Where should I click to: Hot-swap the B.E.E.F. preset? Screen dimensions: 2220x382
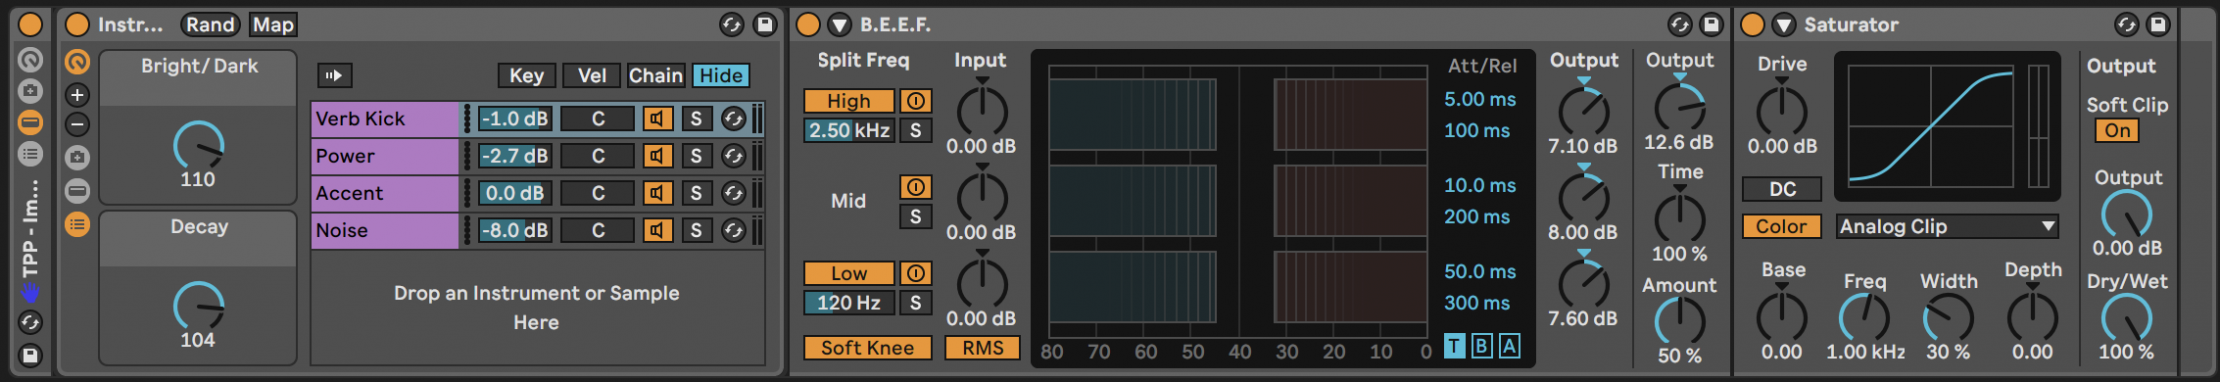(1680, 25)
